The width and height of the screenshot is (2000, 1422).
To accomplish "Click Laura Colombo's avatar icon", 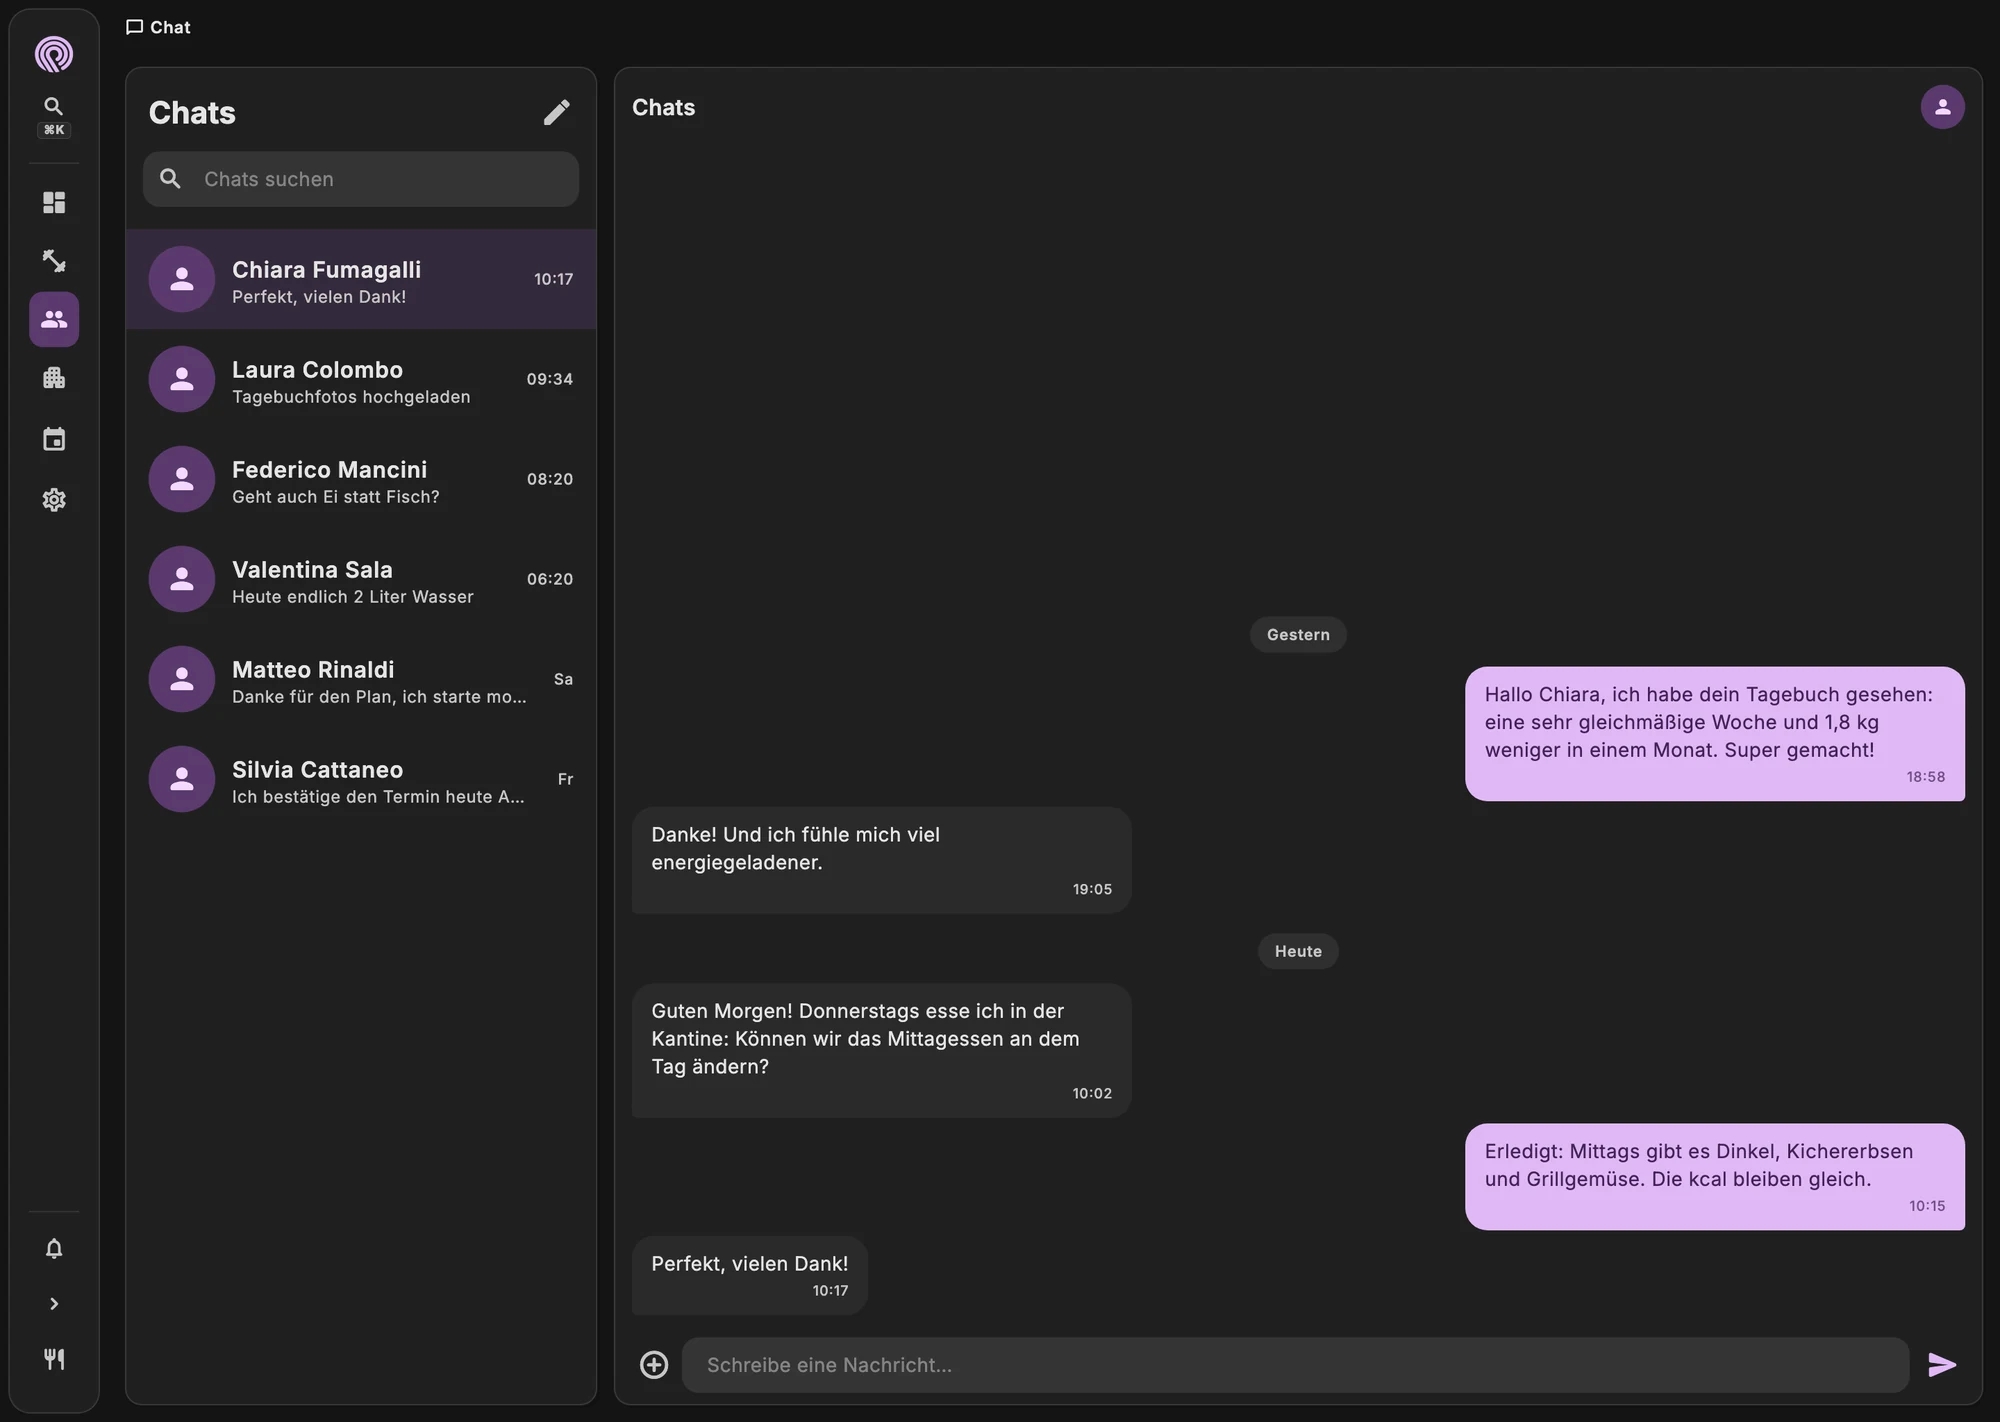I will click(x=182, y=379).
